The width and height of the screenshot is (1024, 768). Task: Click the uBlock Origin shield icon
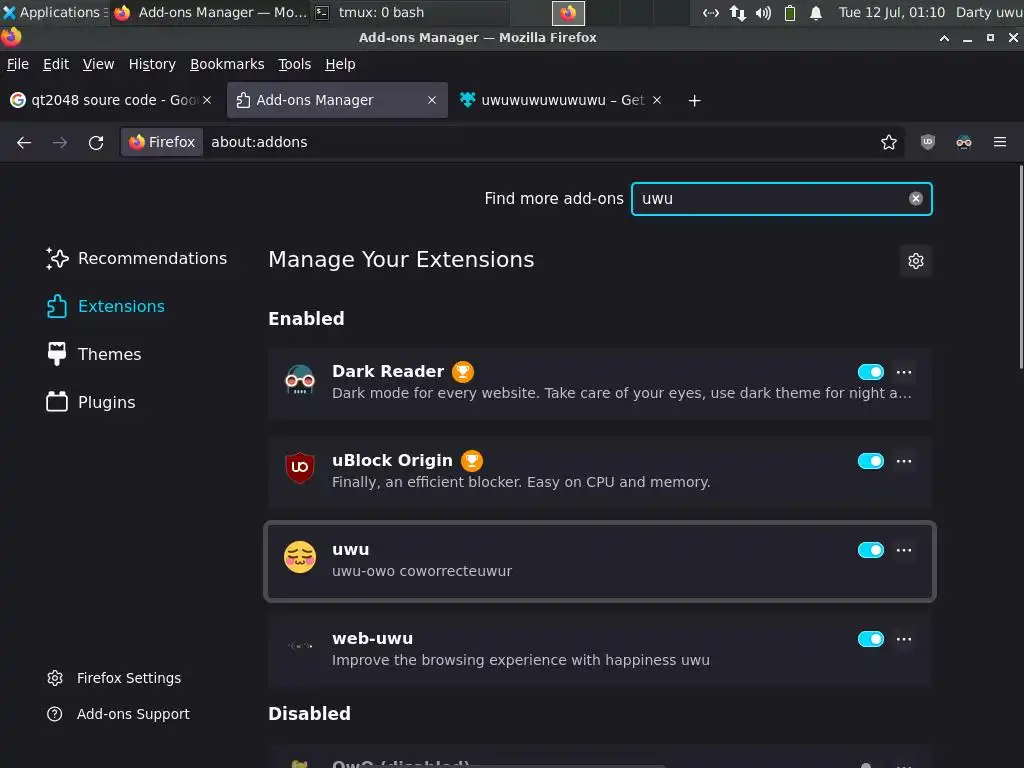coord(300,468)
